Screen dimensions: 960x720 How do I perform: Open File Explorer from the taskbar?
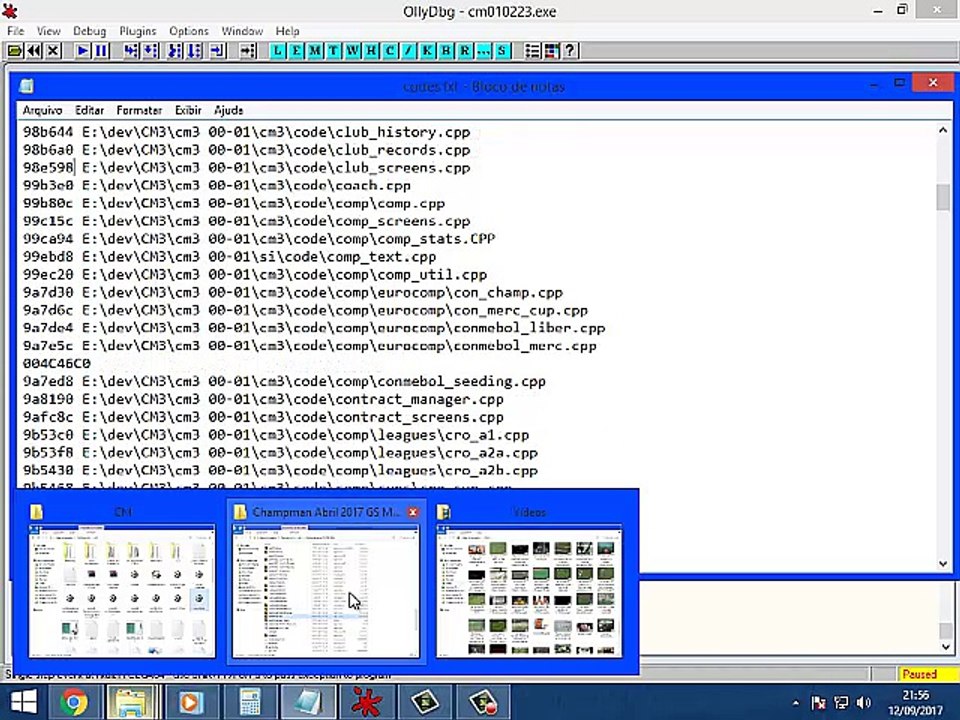tap(130, 702)
